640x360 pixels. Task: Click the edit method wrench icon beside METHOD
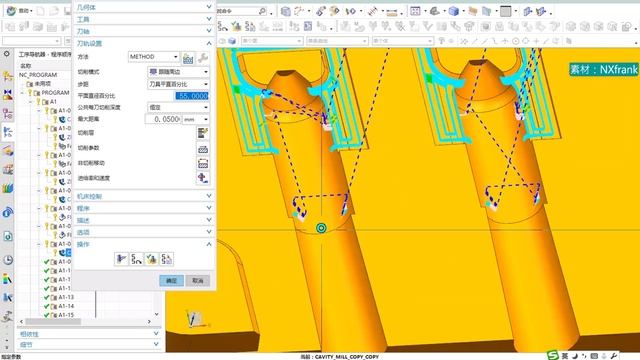[x=202, y=58]
